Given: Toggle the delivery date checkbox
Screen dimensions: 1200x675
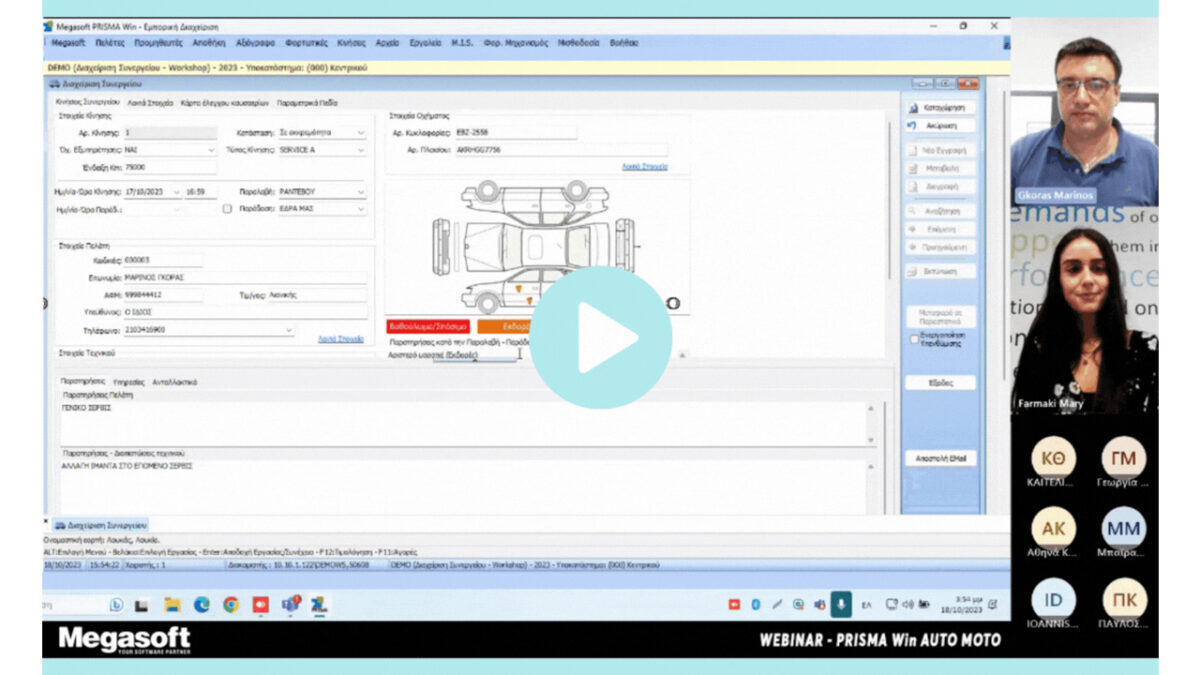Looking at the screenshot, I should click(x=227, y=209).
